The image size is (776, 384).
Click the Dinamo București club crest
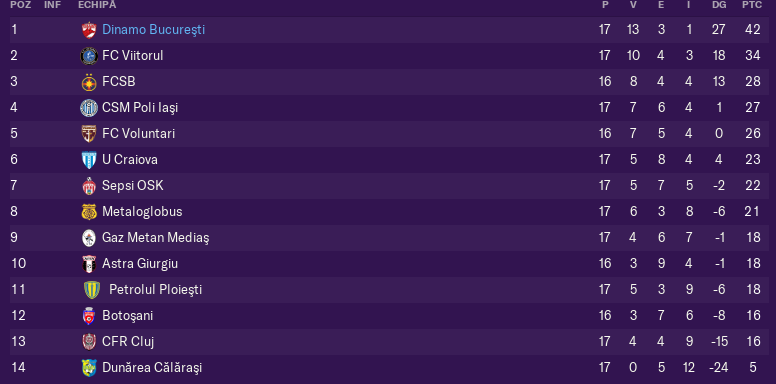click(89, 30)
